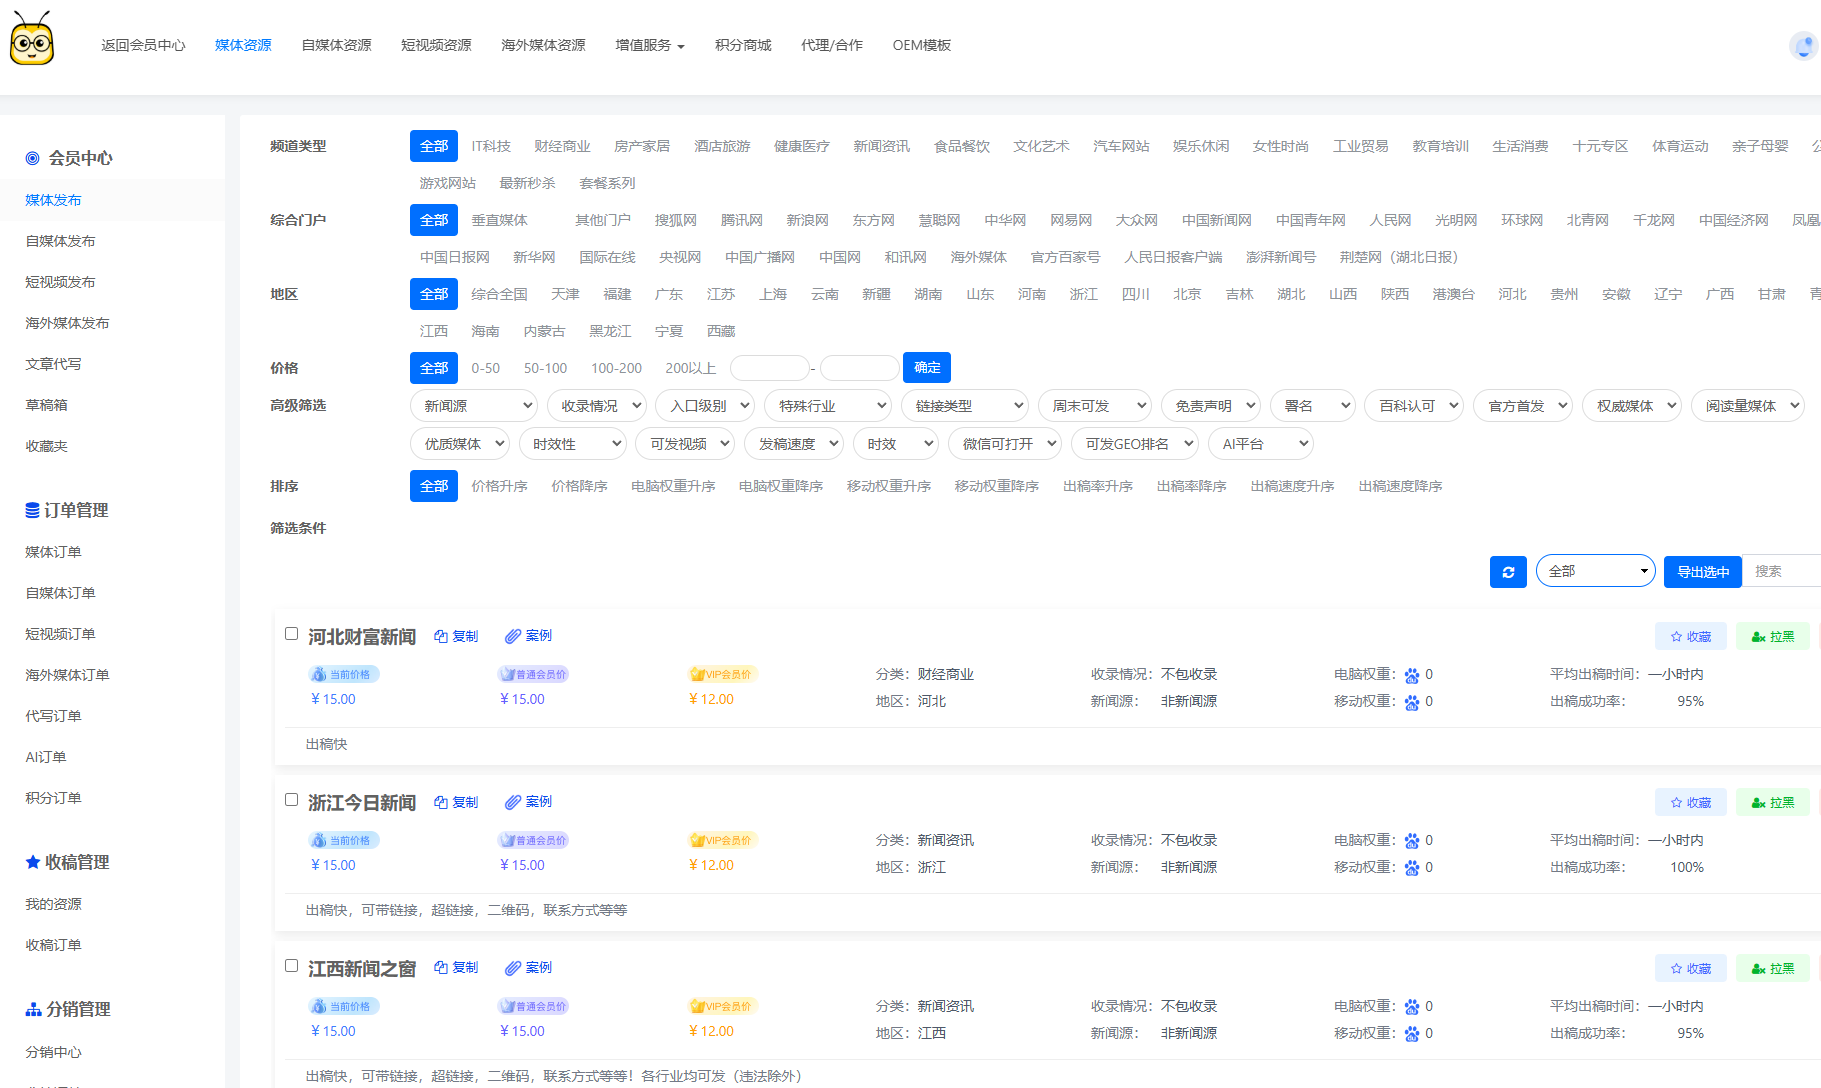Check the 浙江今日新闻 checkbox
The image size is (1821, 1088).
pyautogui.click(x=291, y=799)
